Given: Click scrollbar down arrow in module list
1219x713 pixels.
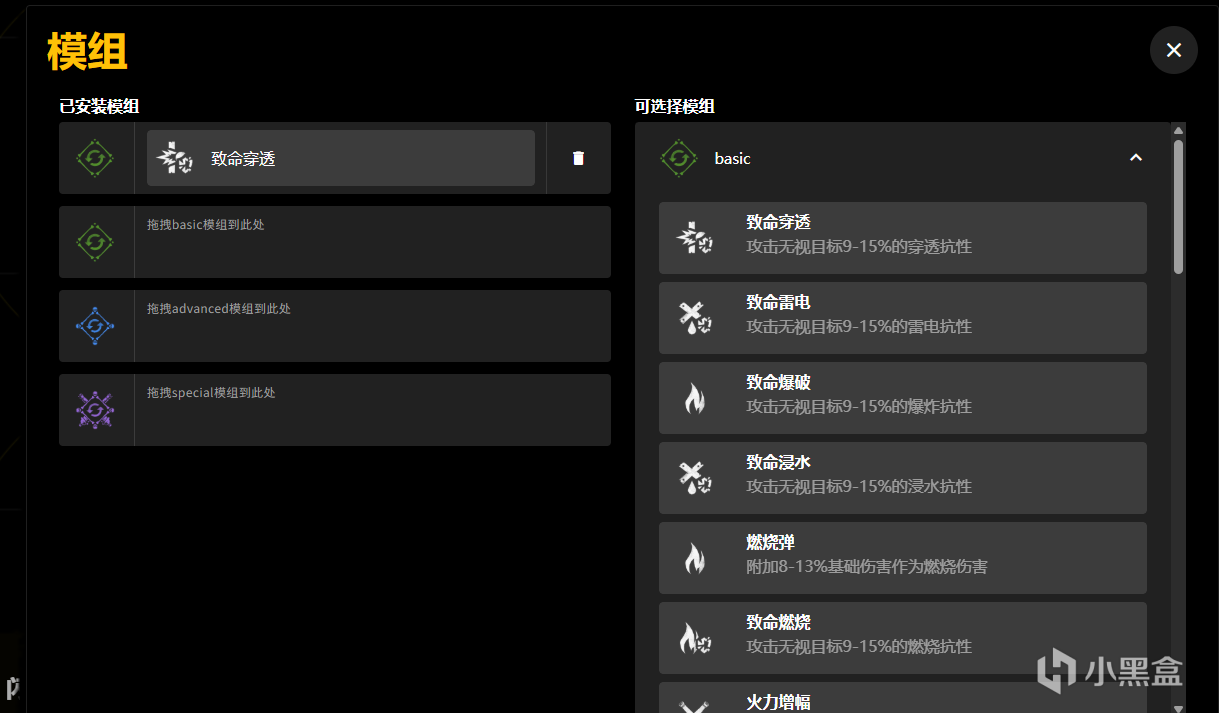Looking at the screenshot, I should point(1178,706).
